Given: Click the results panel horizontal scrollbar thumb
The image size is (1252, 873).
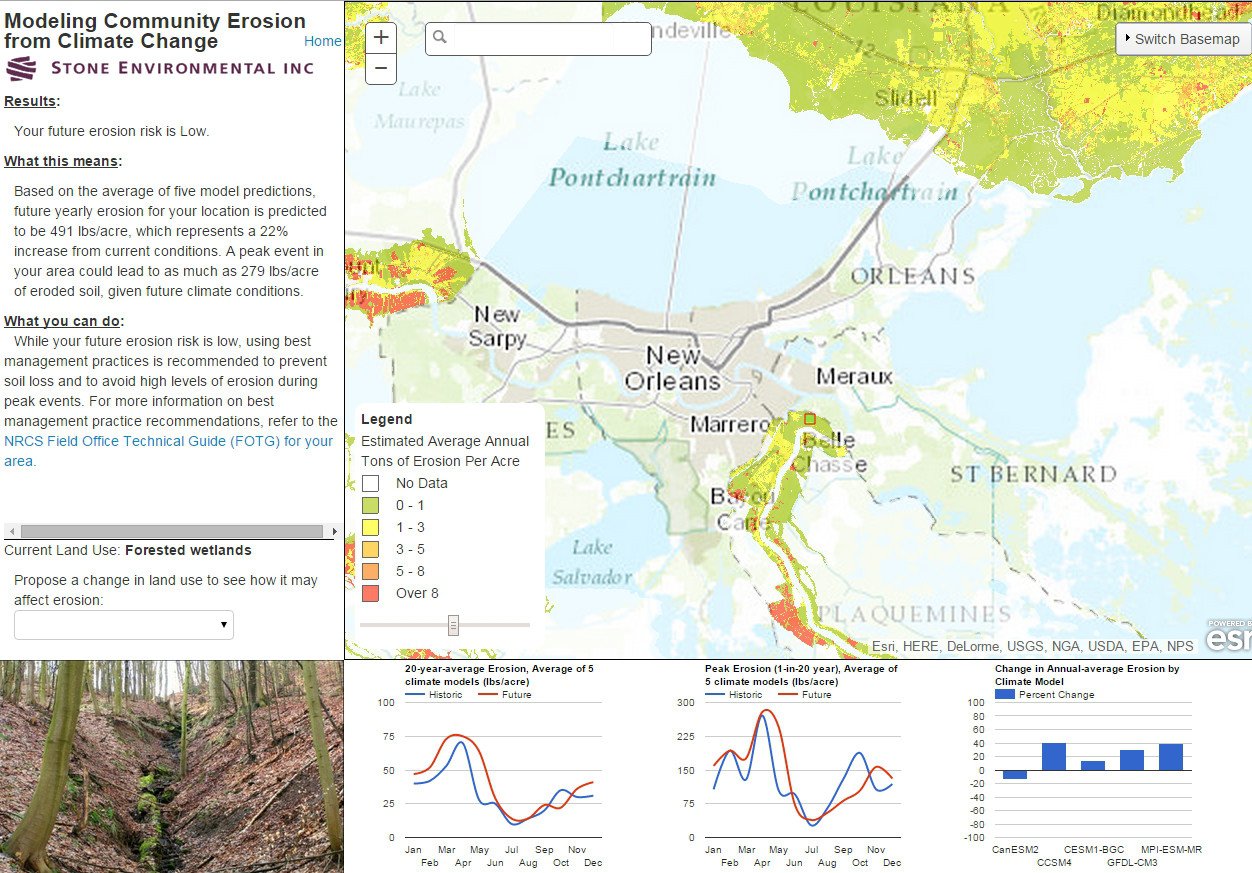Looking at the screenshot, I should 172,532.
